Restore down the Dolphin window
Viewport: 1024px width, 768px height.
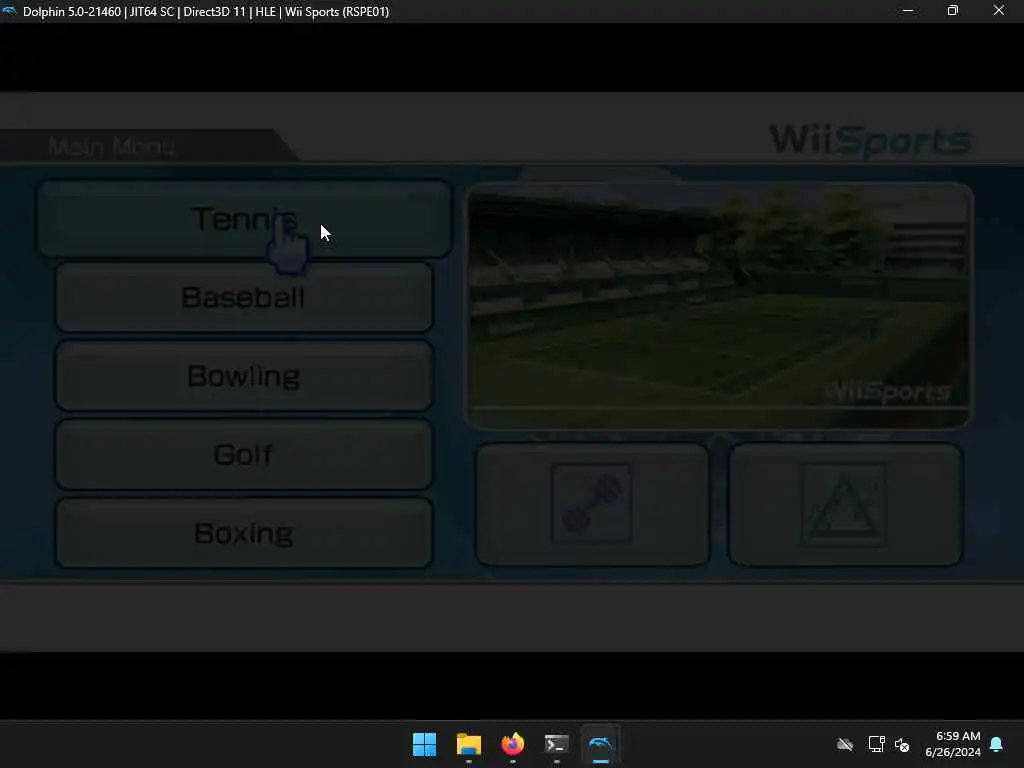953,11
